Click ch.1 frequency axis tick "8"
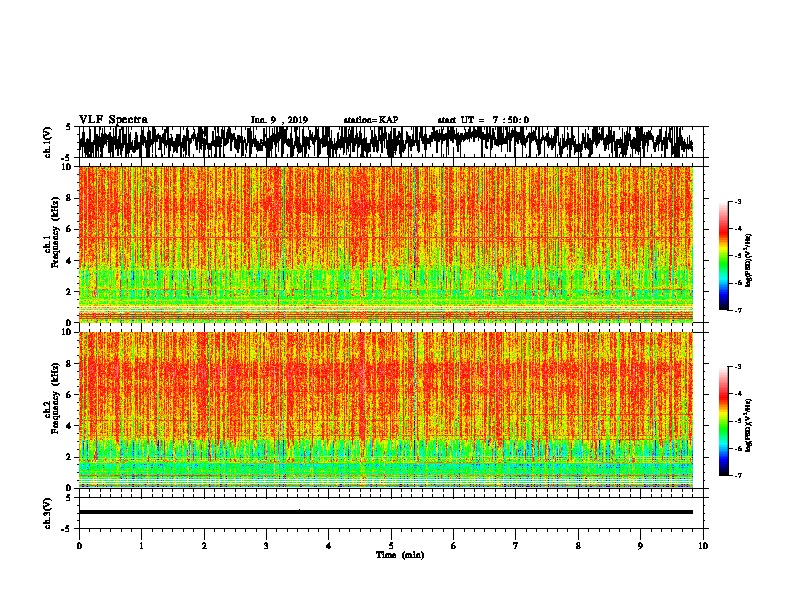Screen dimensions: 792x612 pos(69,198)
